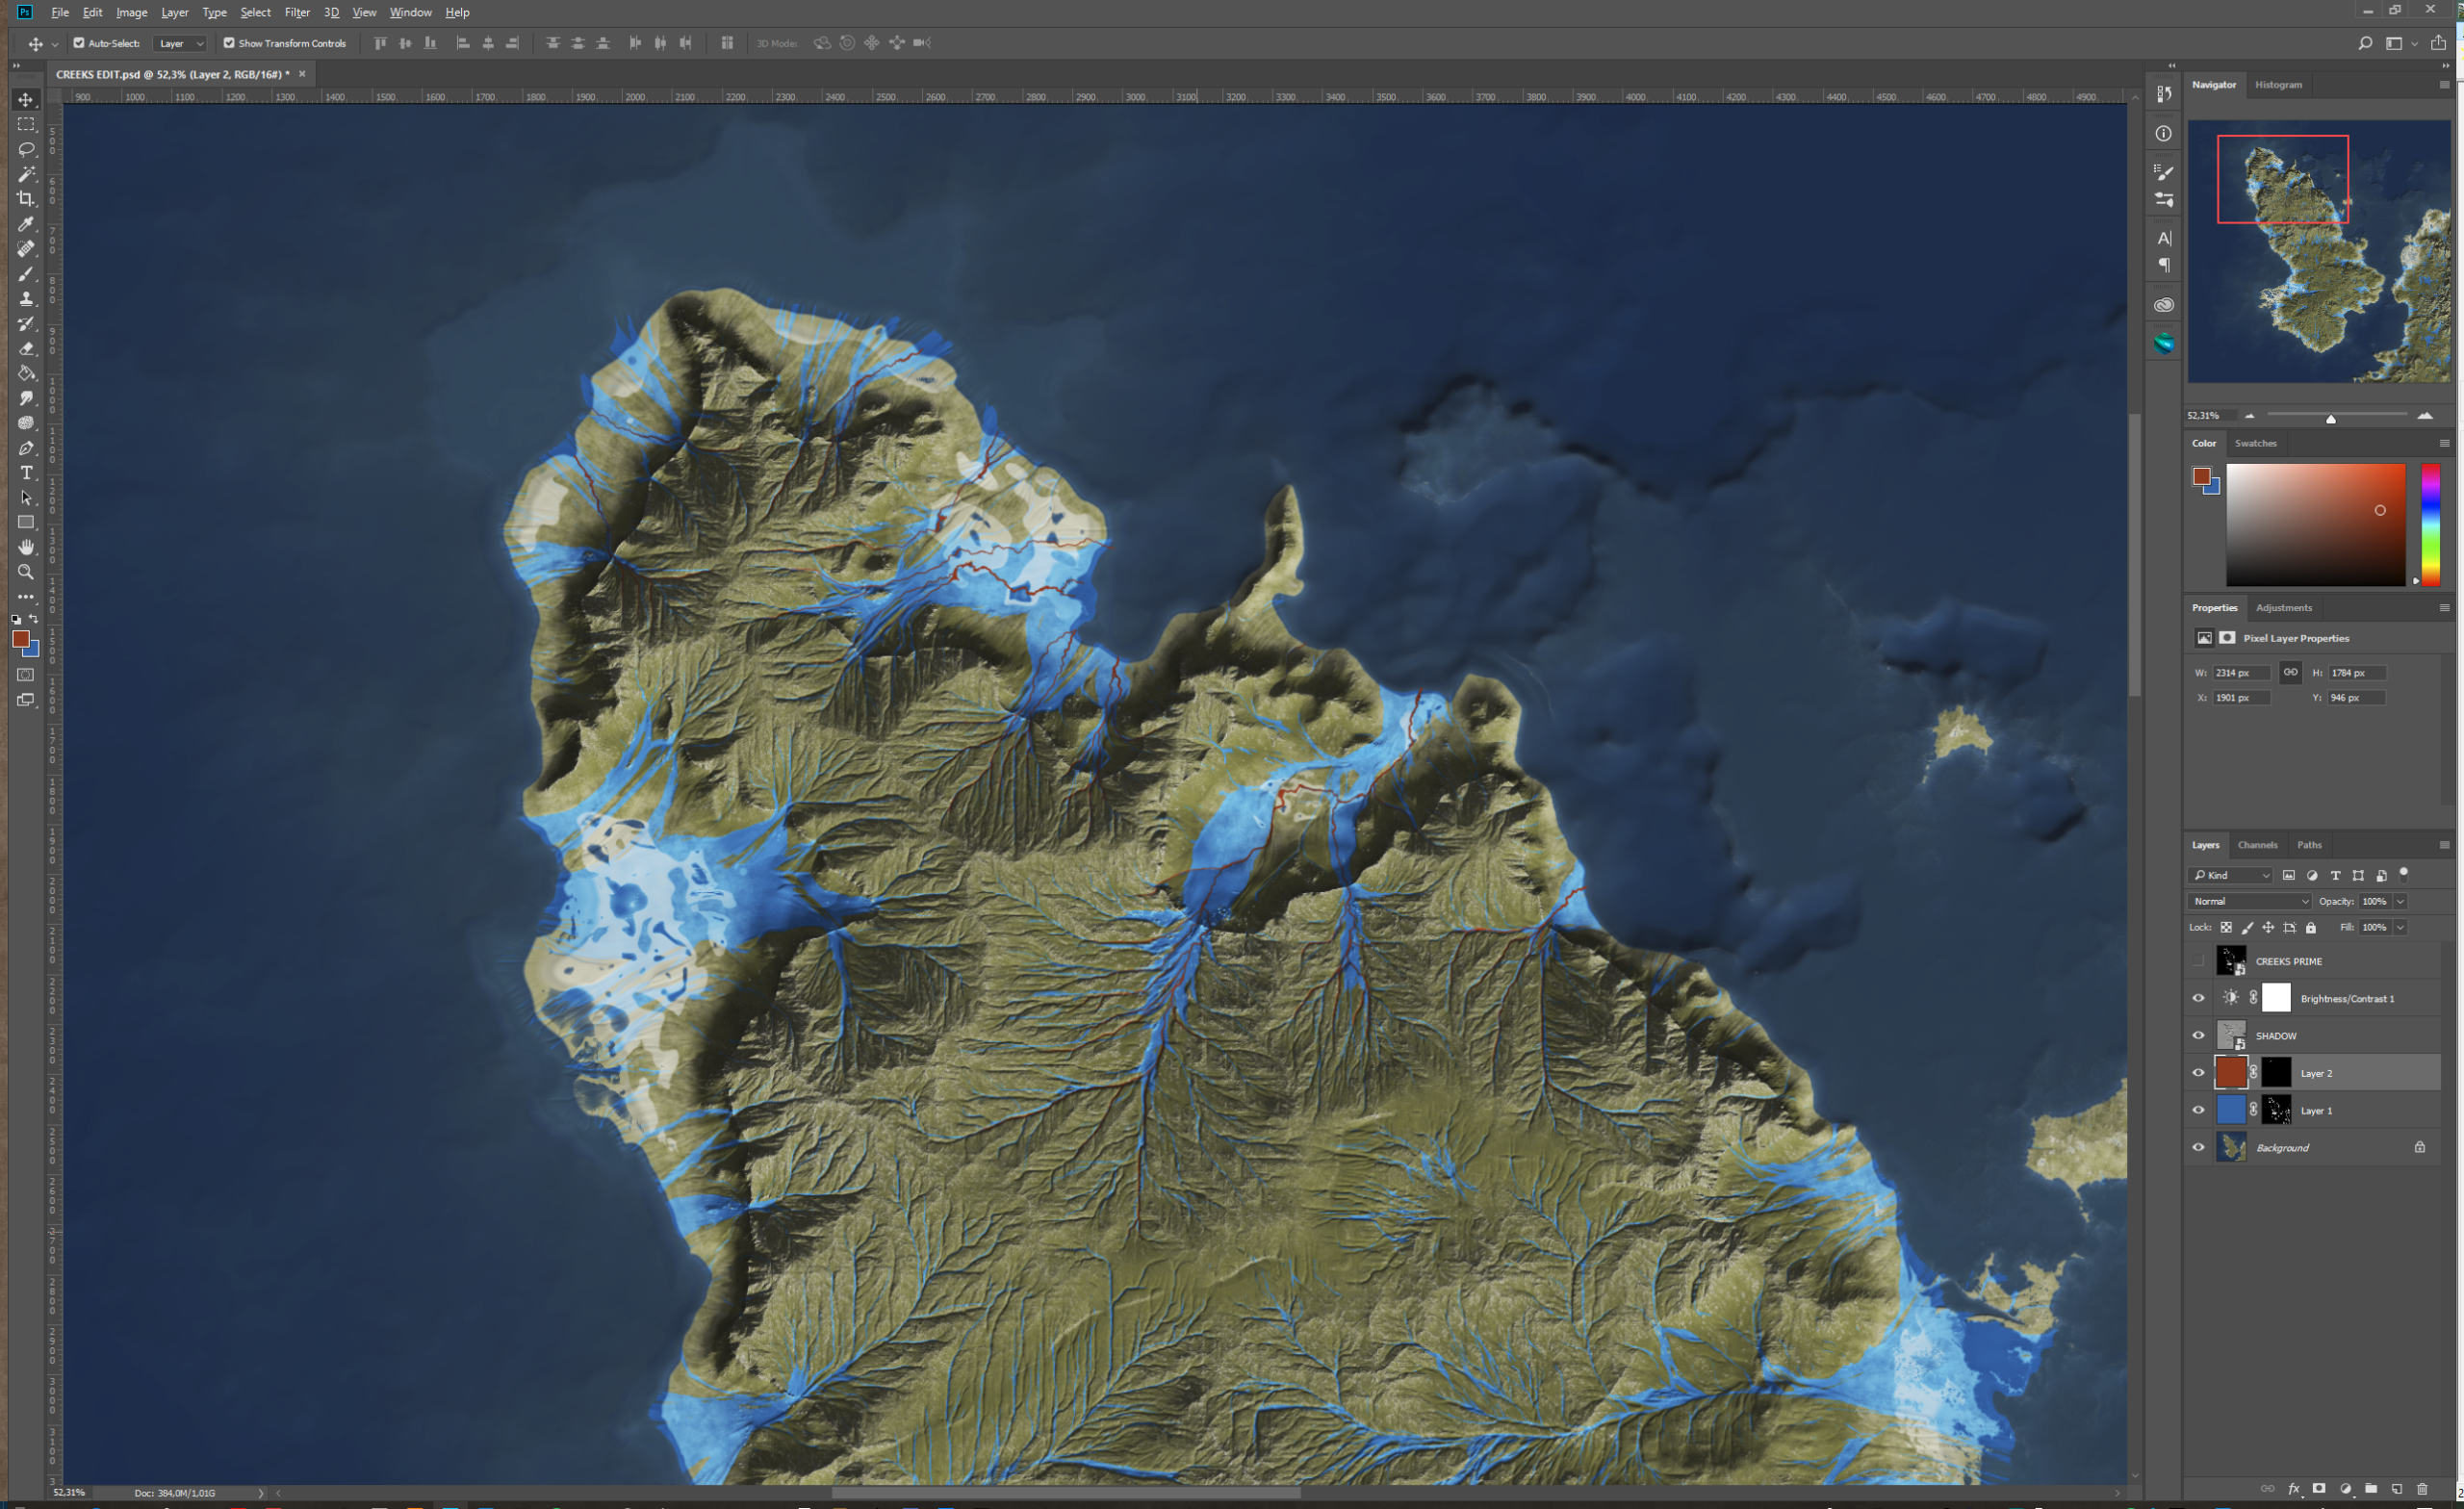Select the Lasso tool
This screenshot has height=1509, width=2464.
coord(26,149)
